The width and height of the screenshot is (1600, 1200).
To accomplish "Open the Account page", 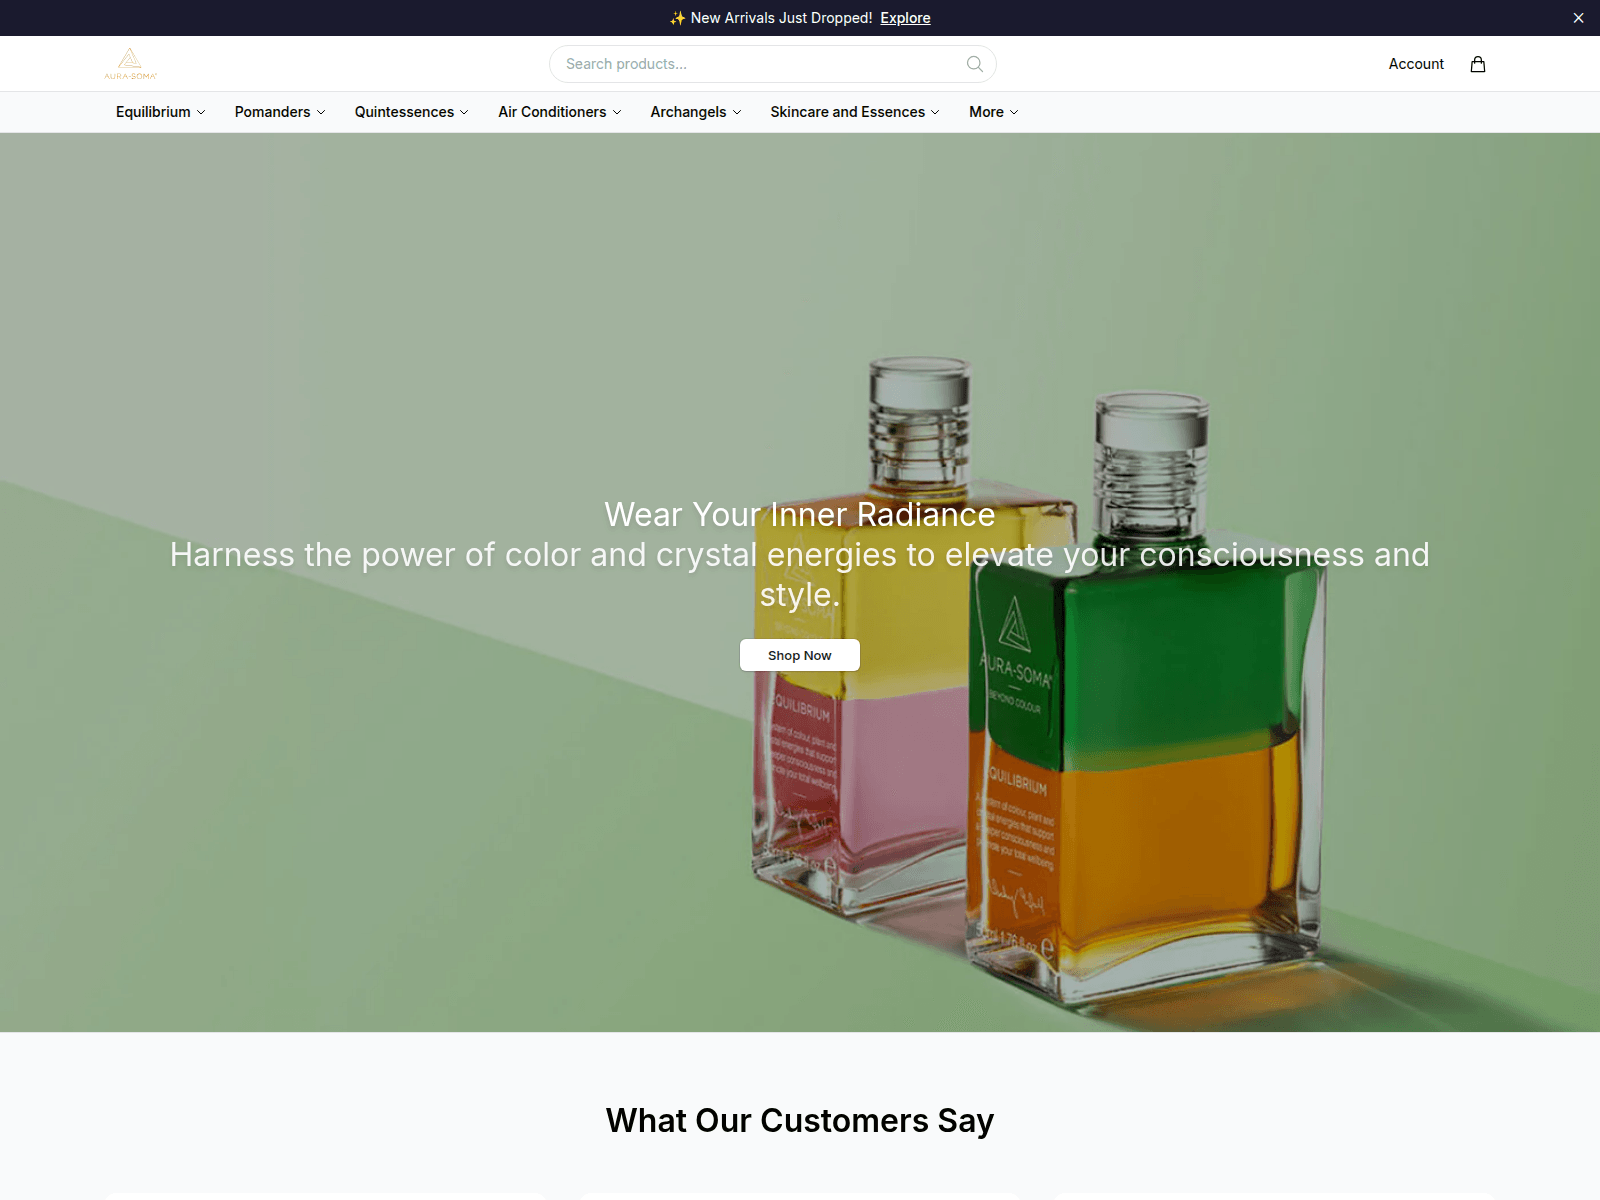I will (x=1416, y=64).
